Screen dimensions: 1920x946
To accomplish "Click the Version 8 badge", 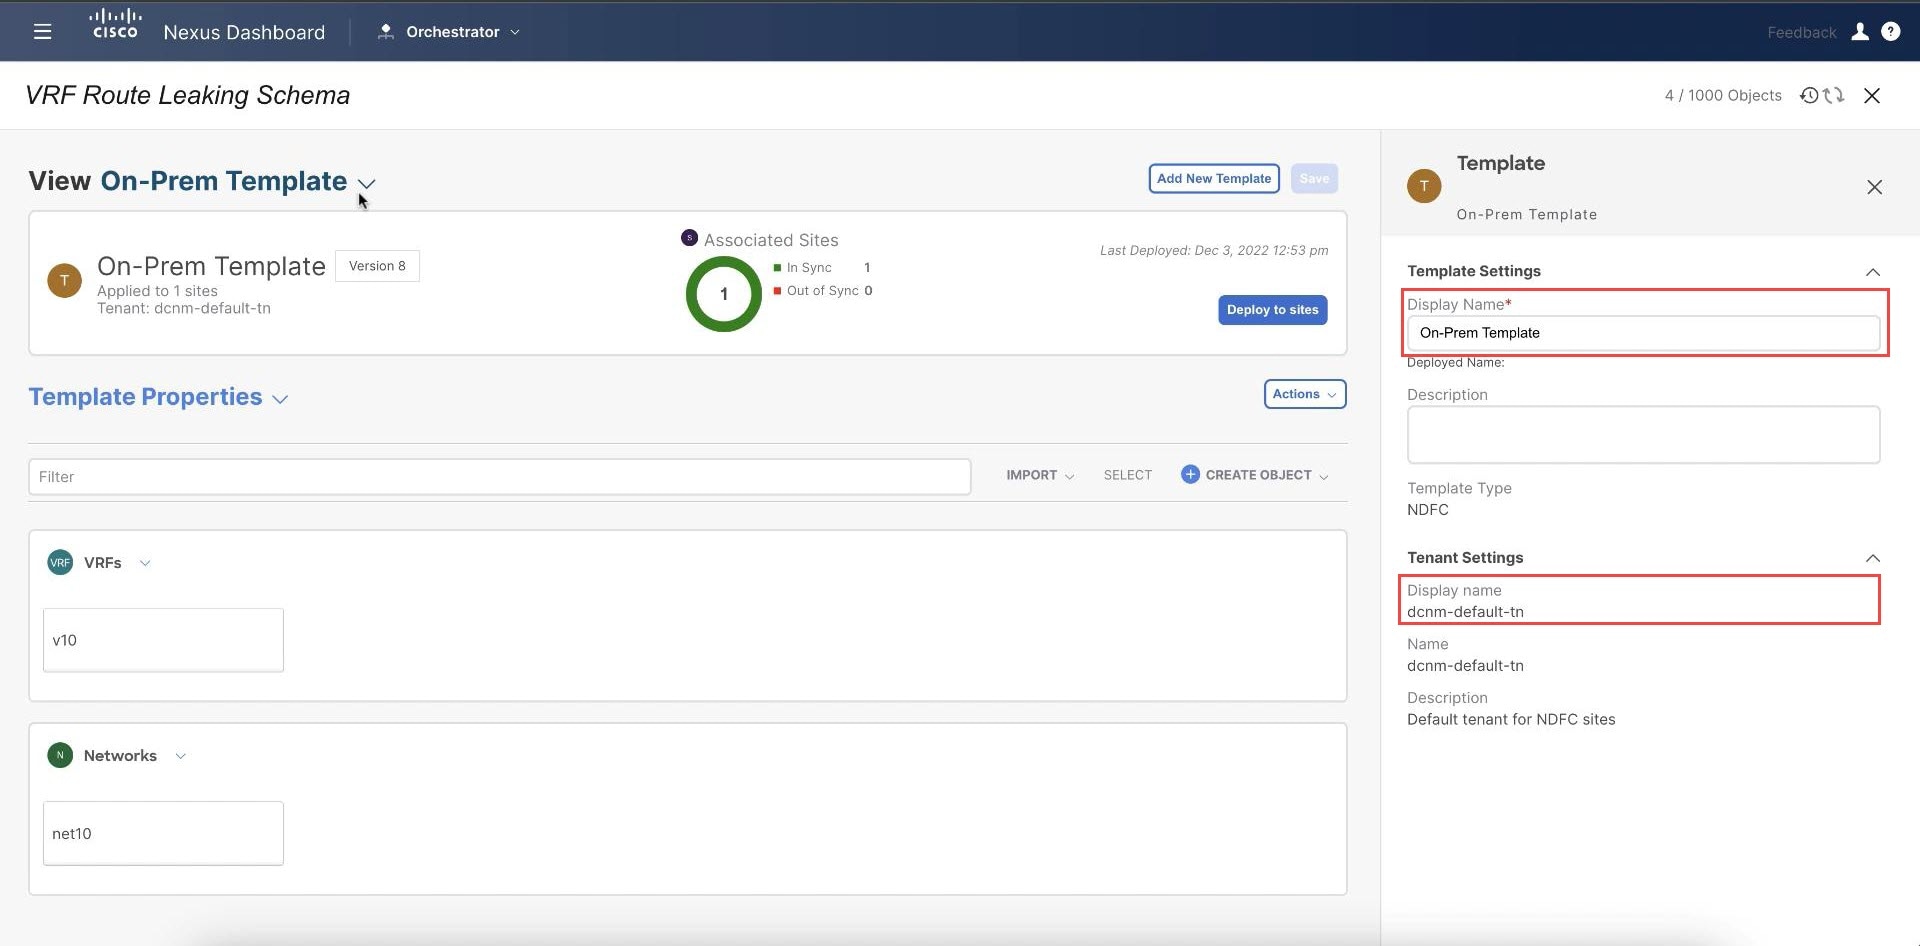I will click(377, 266).
